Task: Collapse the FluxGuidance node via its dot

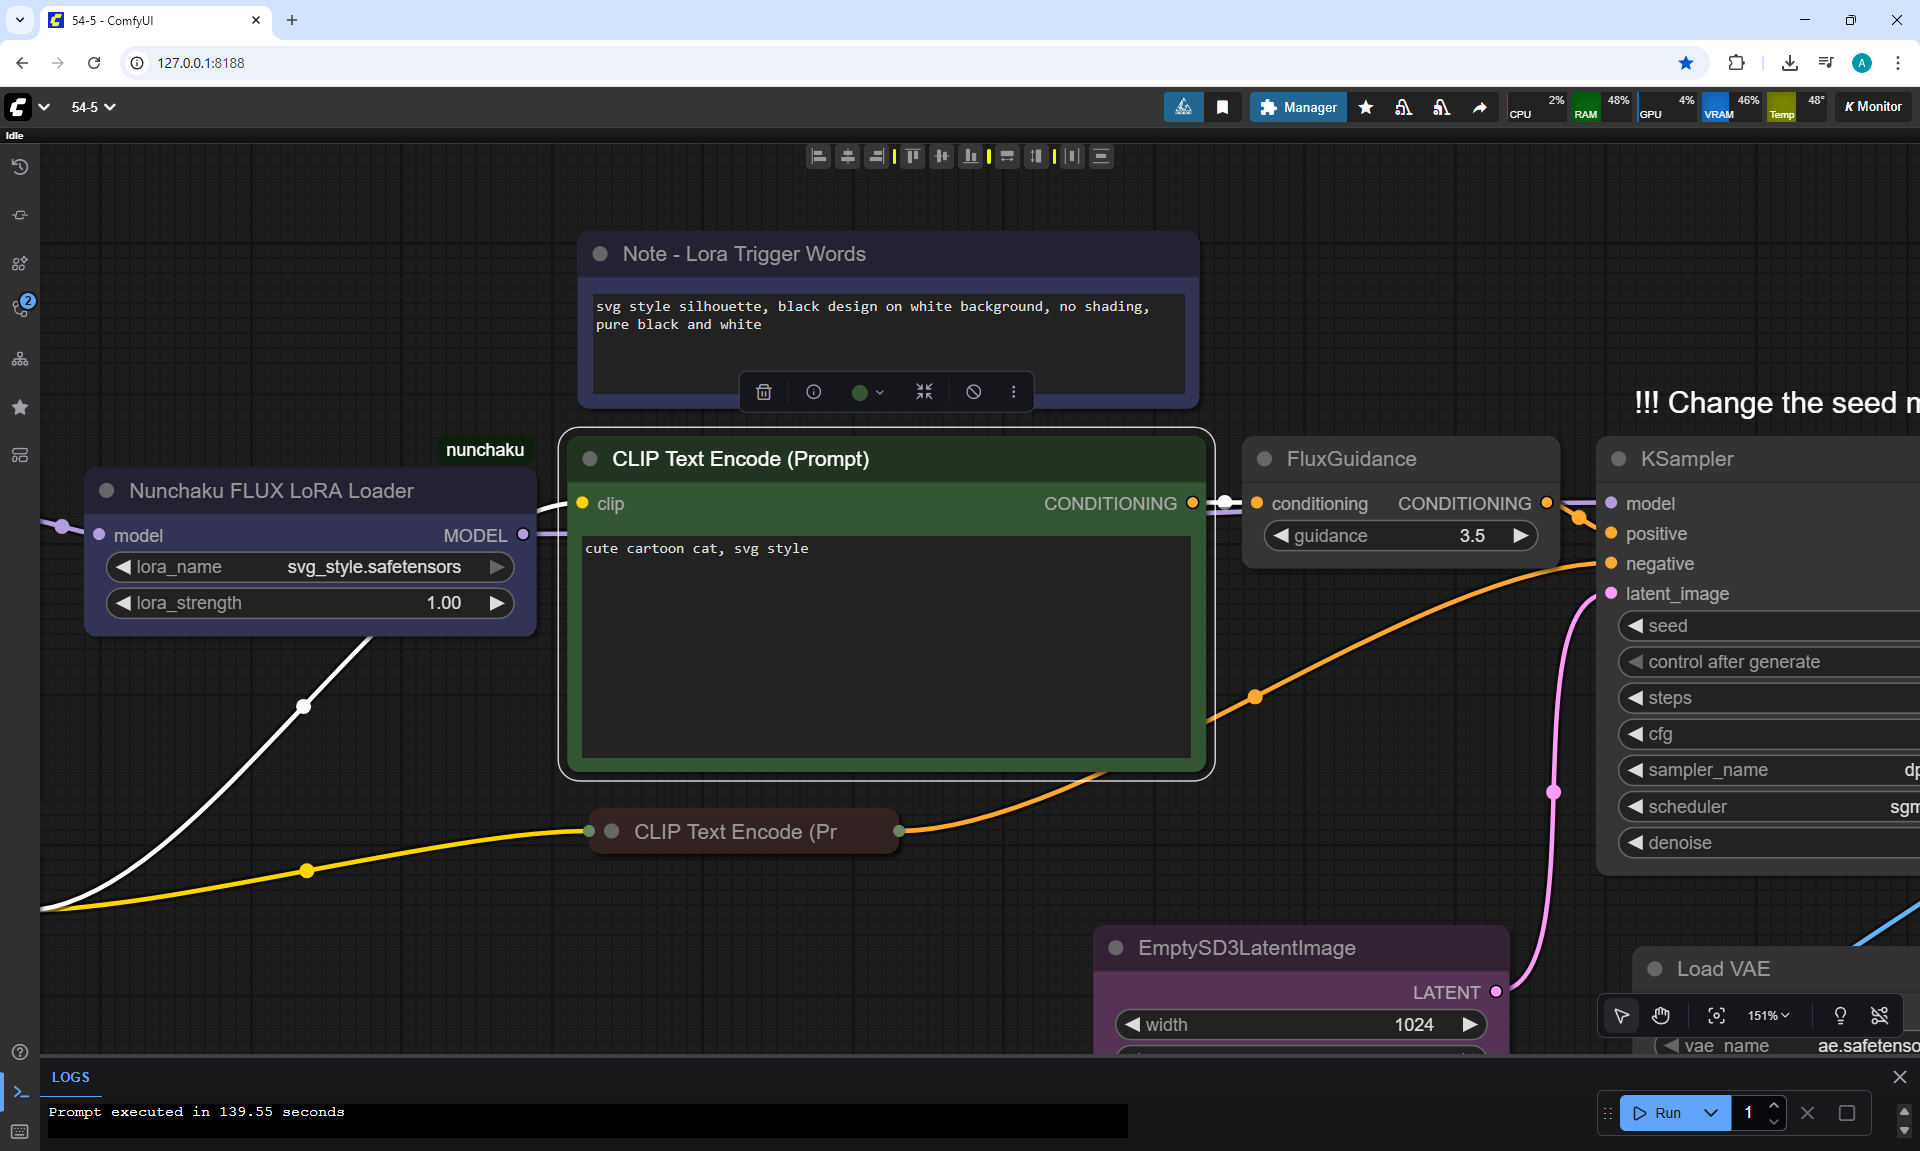Action: pos(1265,459)
